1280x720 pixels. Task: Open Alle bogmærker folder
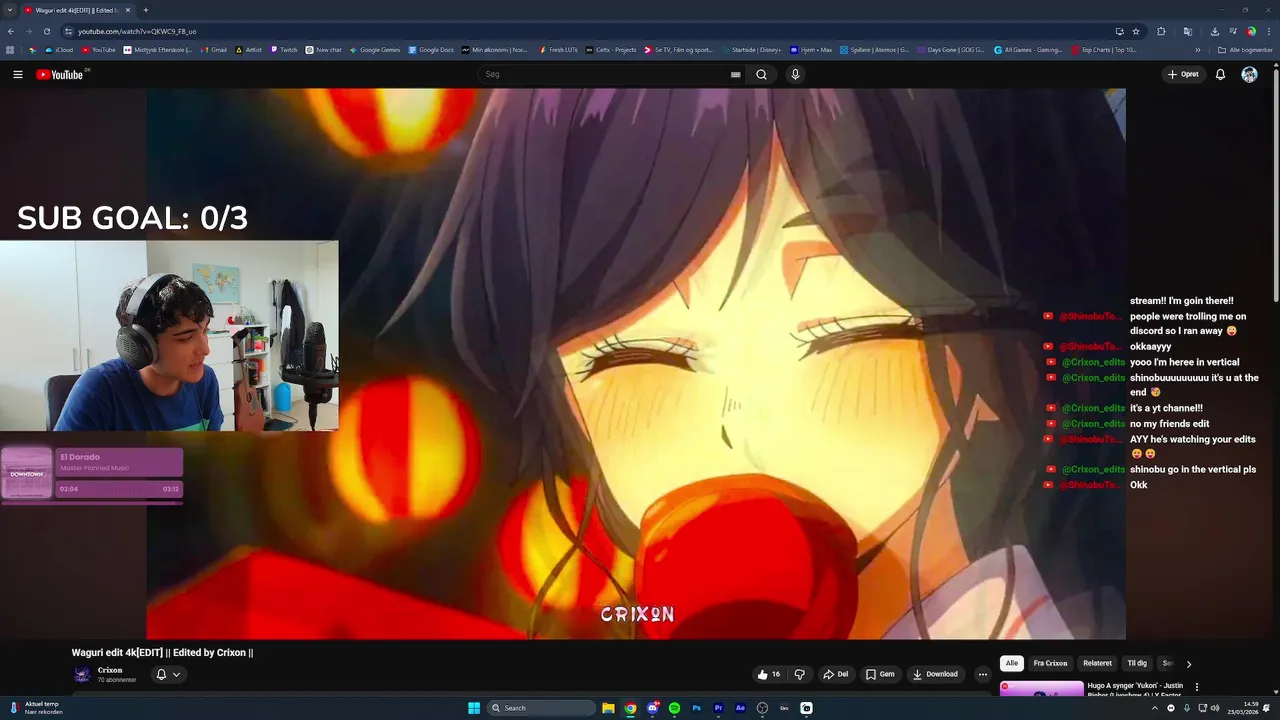tap(1245, 50)
